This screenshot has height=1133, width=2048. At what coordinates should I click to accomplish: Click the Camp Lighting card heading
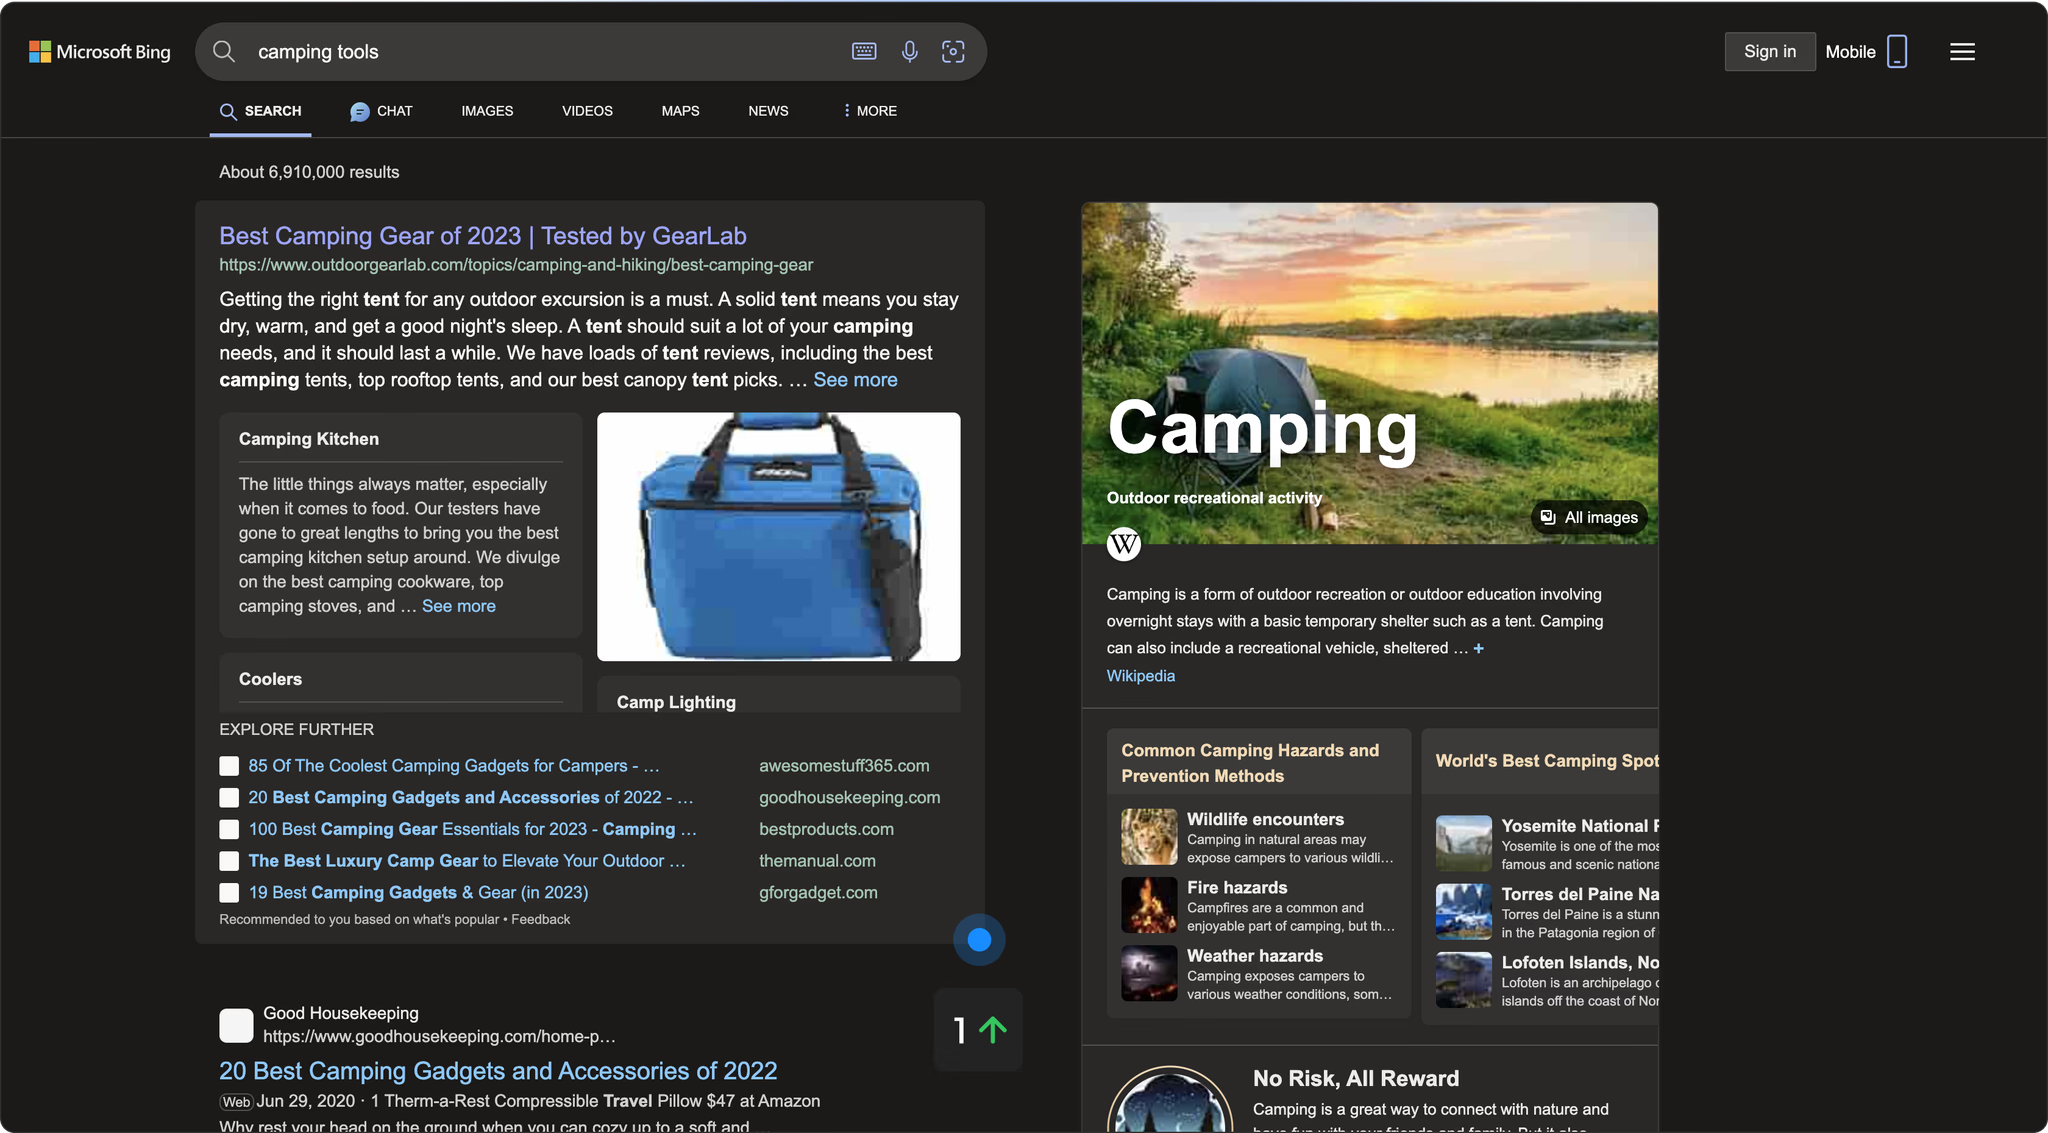coord(676,702)
